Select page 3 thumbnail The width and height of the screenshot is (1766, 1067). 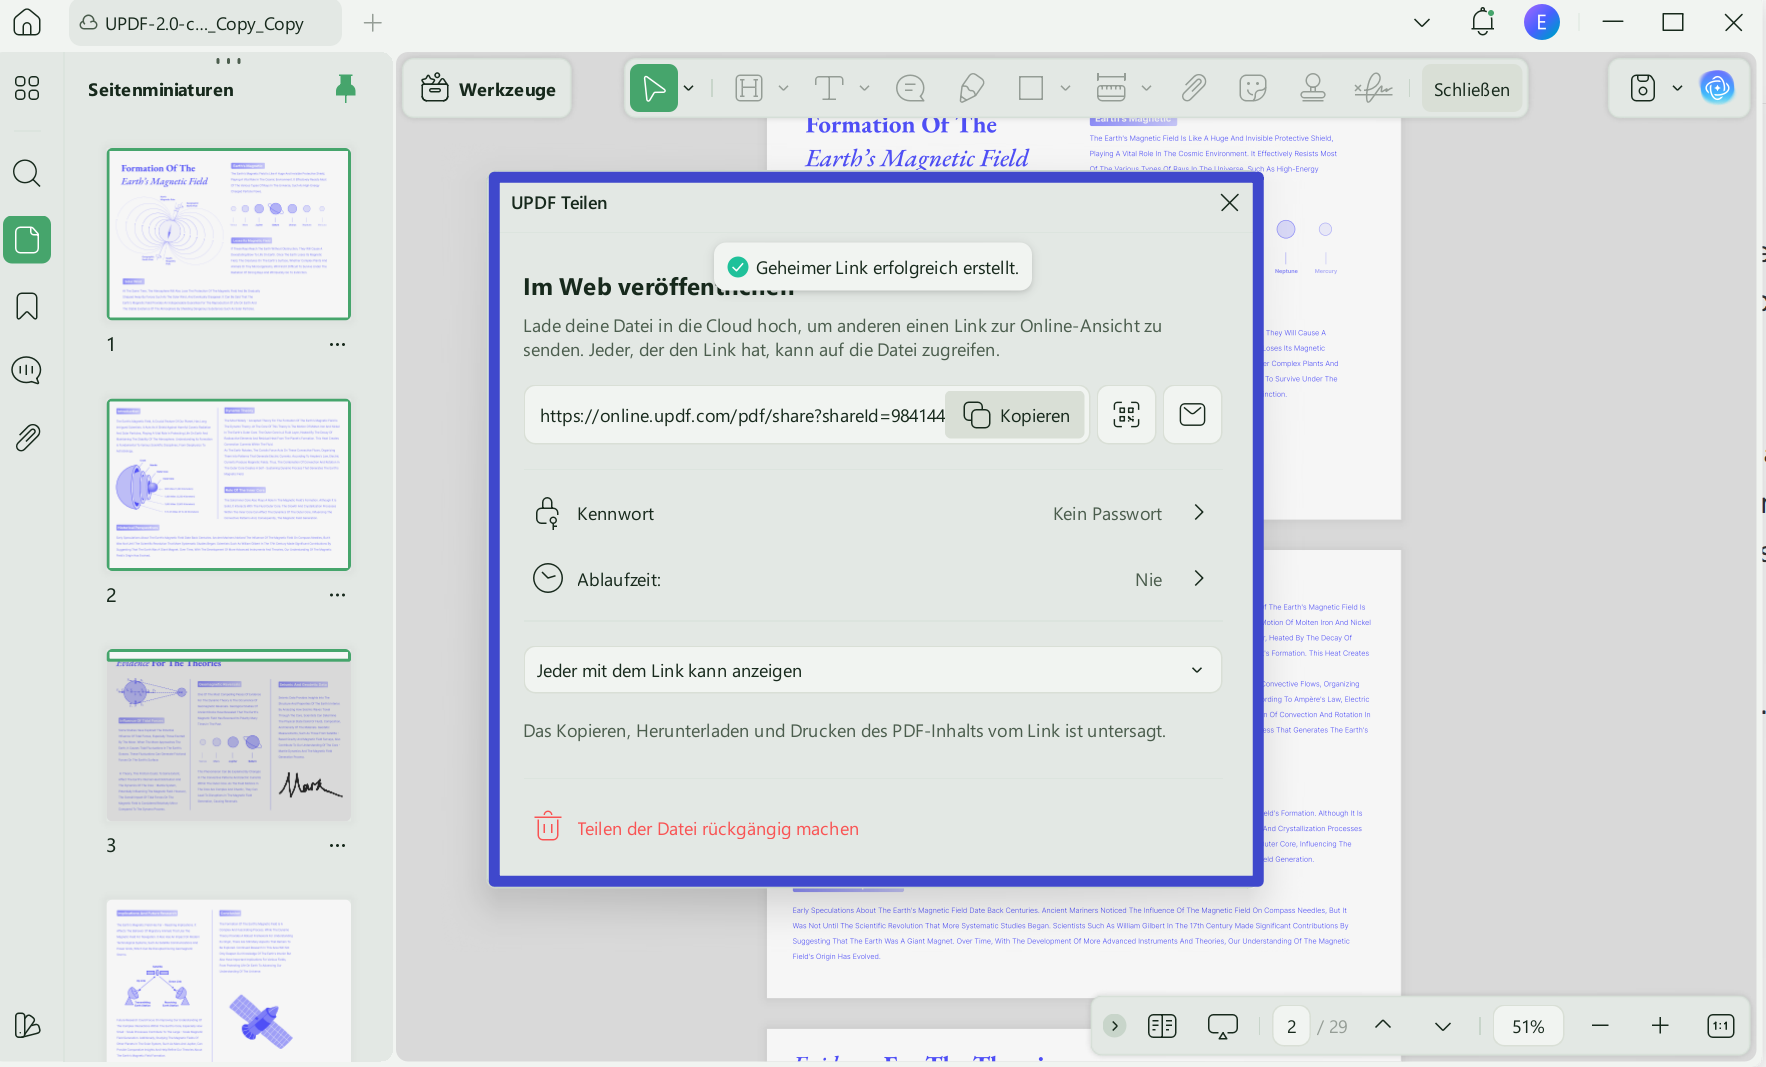[x=229, y=736]
